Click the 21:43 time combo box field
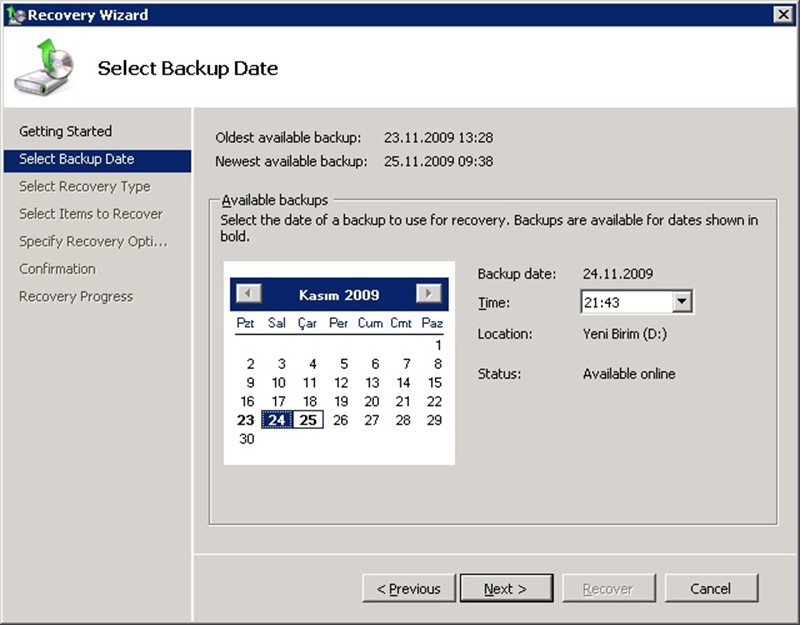This screenshot has height=625, width=800. click(x=626, y=302)
